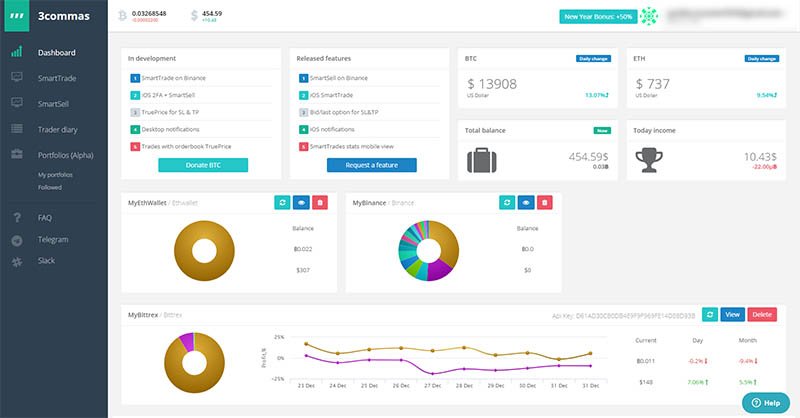Click the Donate BTC button

point(203,165)
